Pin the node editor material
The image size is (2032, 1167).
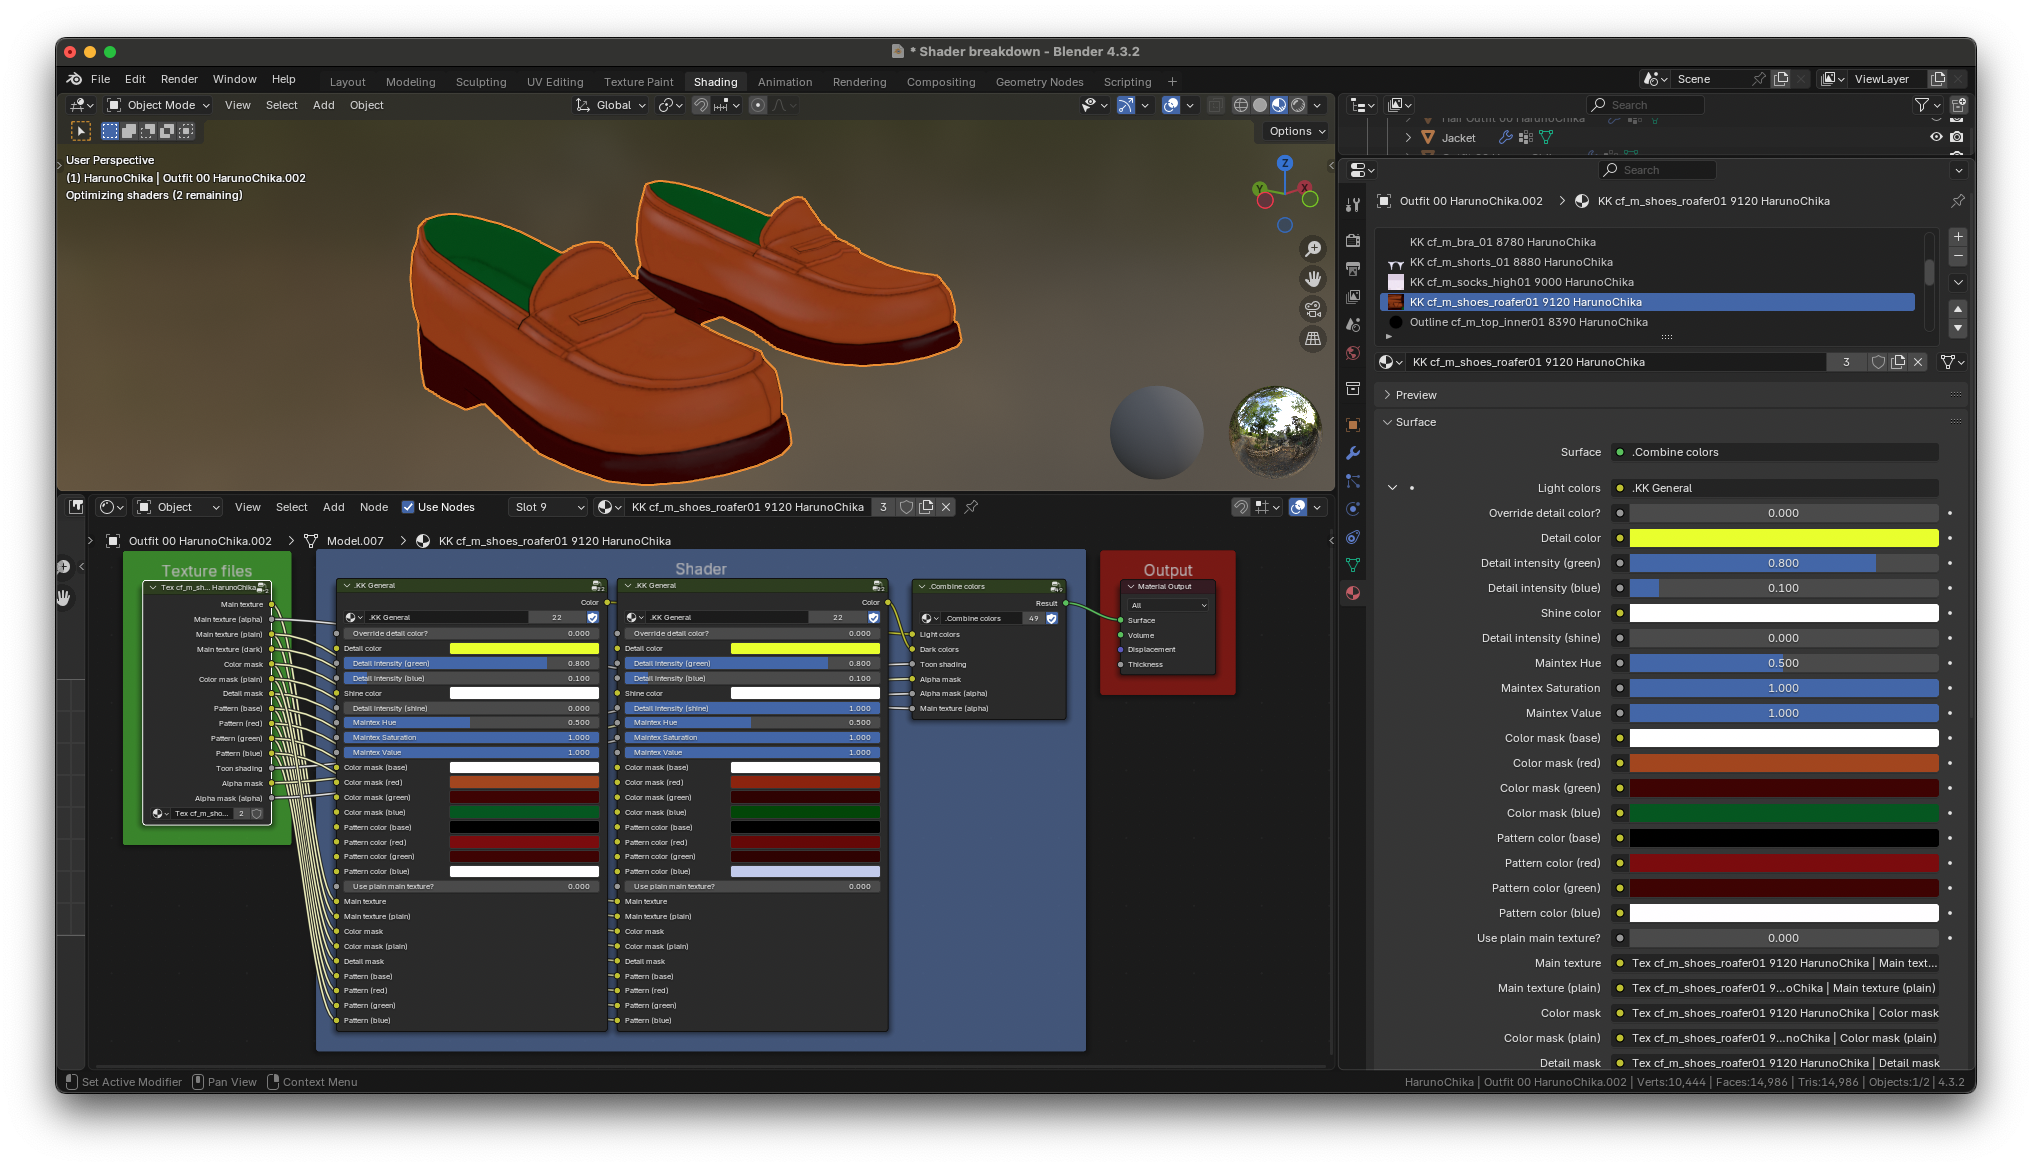click(x=971, y=507)
